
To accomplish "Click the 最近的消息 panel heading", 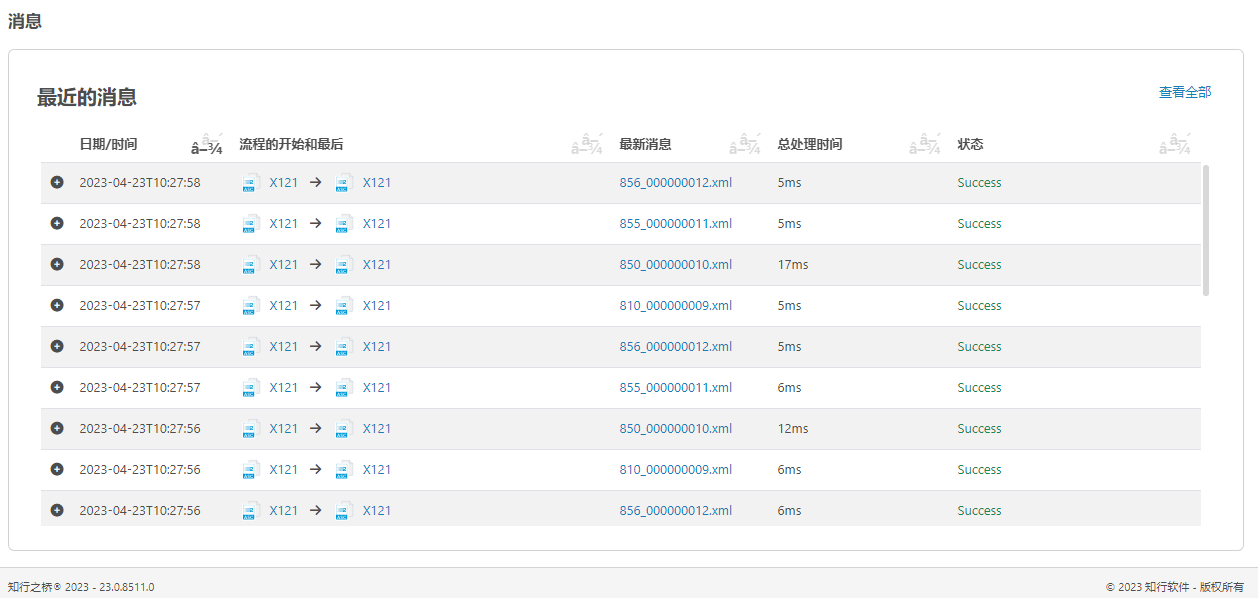I will [87, 97].
